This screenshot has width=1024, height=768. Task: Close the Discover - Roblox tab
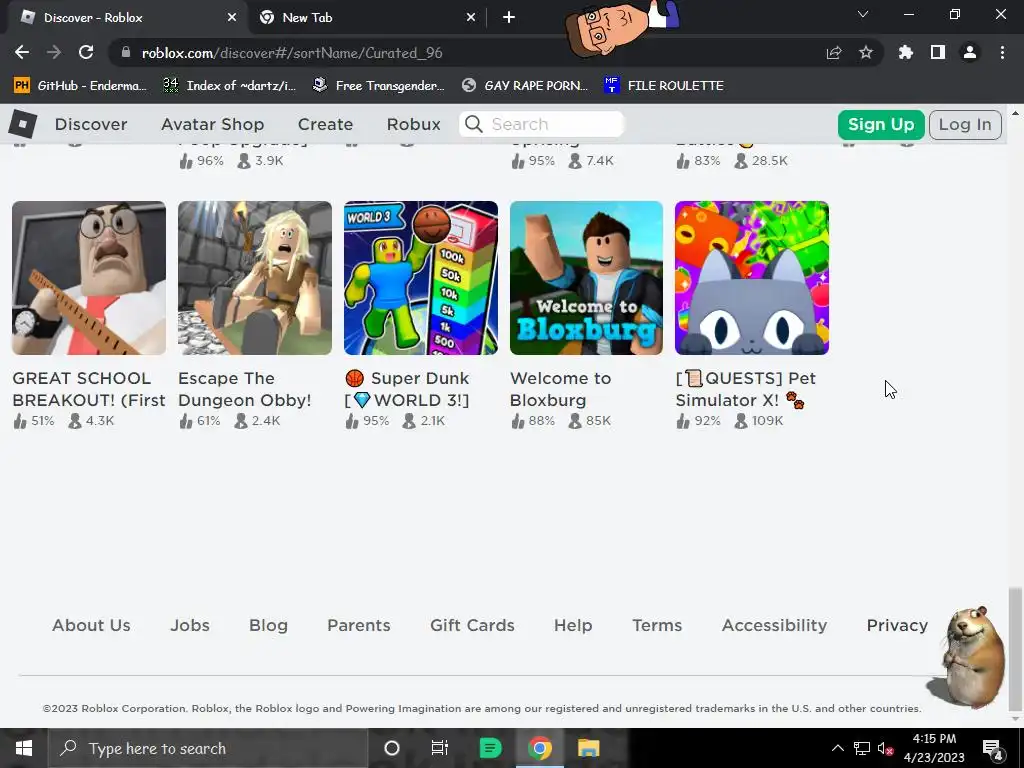click(232, 18)
